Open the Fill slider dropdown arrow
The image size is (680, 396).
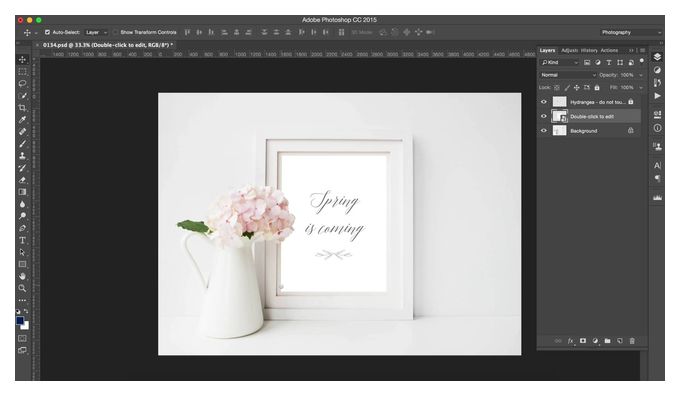[641, 88]
